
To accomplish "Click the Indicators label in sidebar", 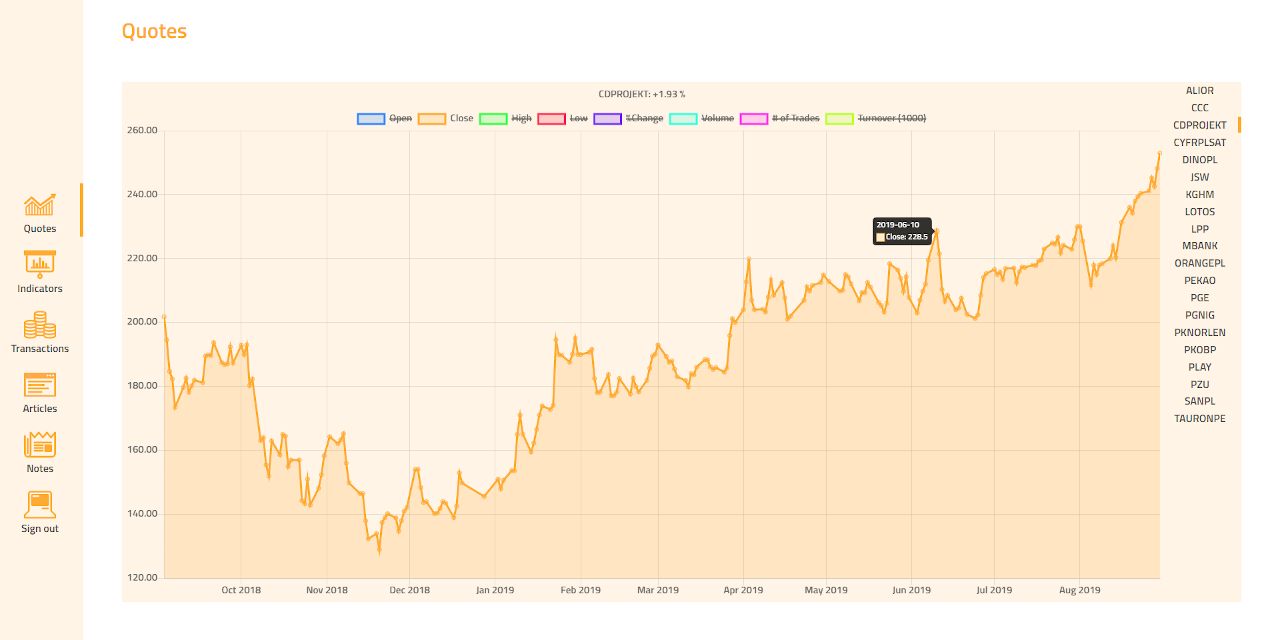I will [x=40, y=289].
